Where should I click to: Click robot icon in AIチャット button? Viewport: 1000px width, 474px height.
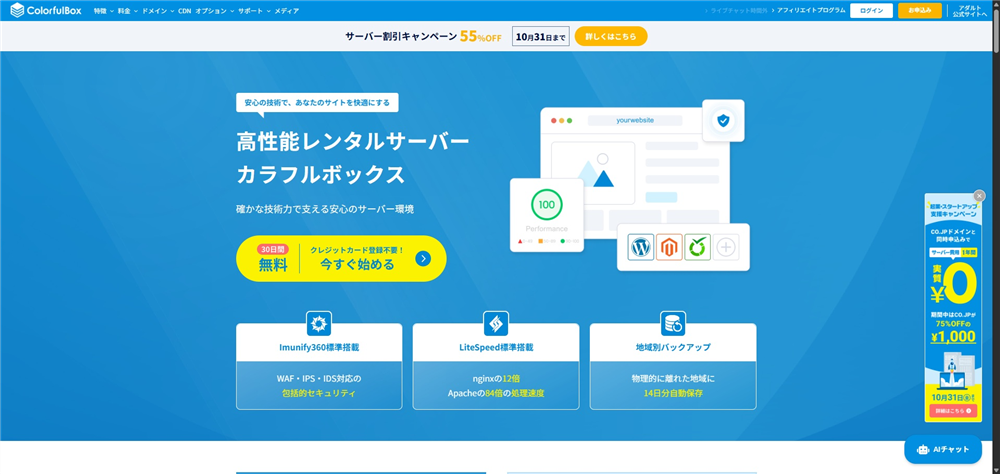[923, 449]
